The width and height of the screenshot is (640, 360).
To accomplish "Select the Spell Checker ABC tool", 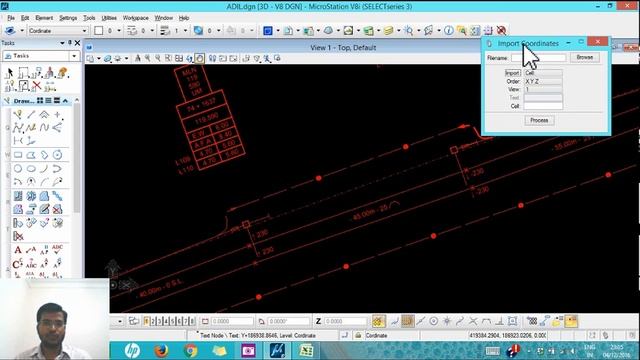I will (58, 250).
